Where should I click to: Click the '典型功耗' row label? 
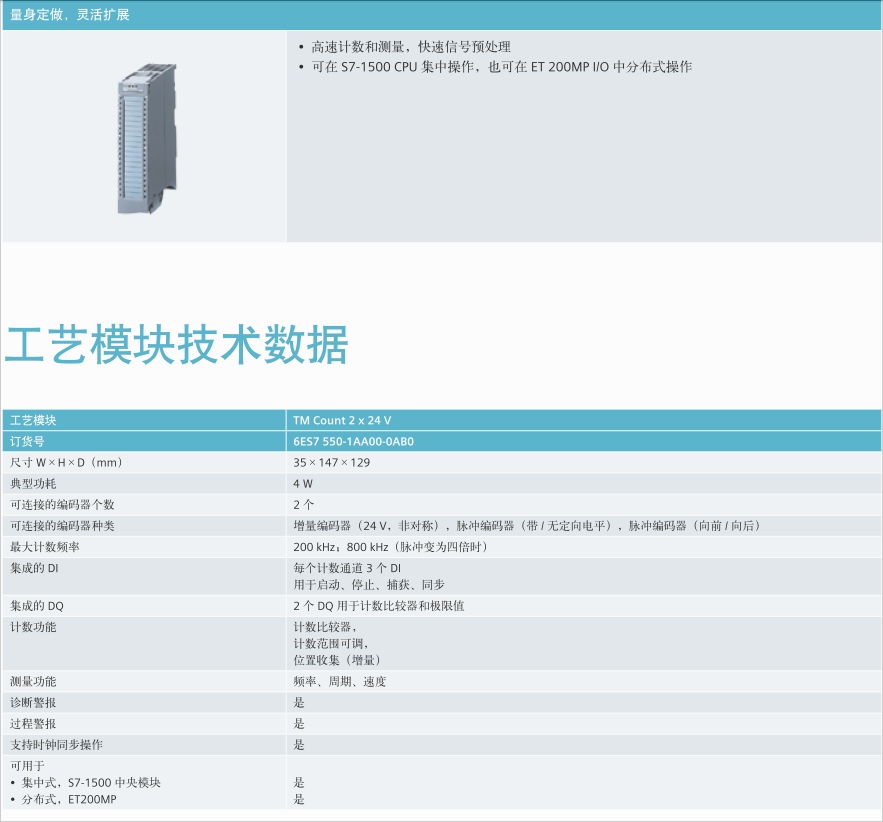click(x=33, y=484)
